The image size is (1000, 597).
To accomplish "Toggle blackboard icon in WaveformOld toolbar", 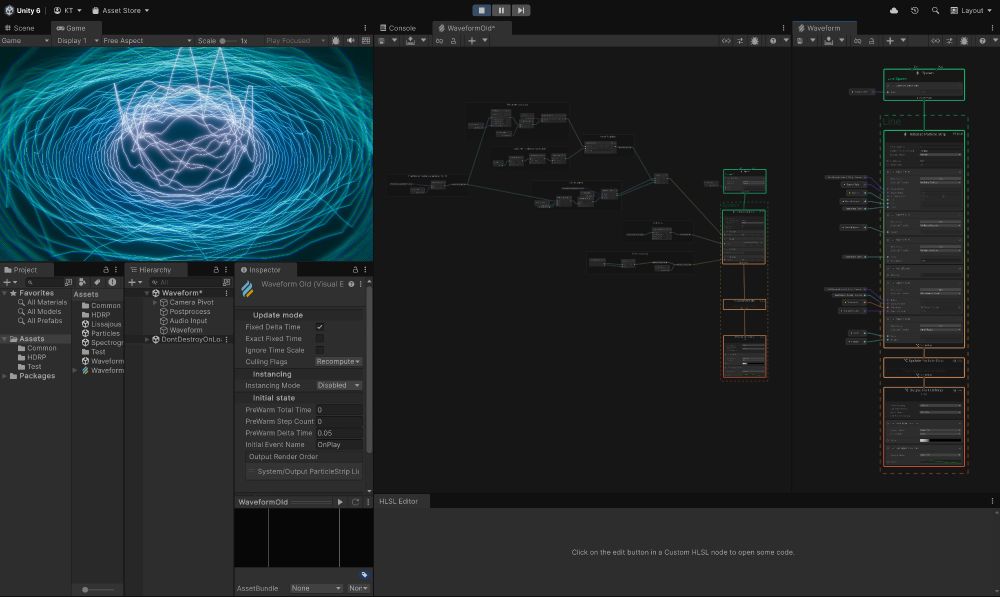I will coord(726,41).
